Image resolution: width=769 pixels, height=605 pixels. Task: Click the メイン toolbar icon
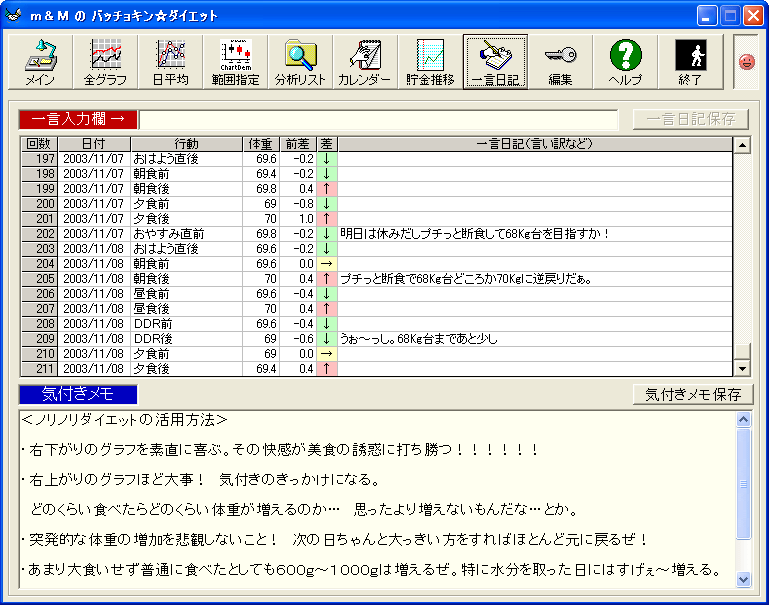40,62
